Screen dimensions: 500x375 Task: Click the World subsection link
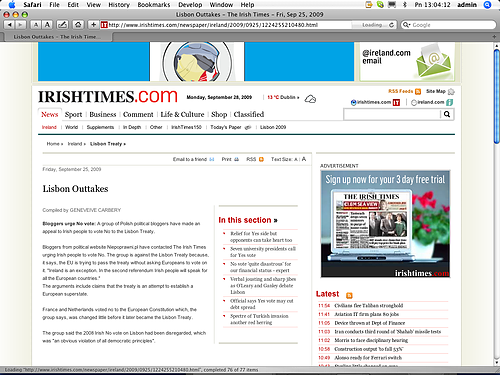pos(71,127)
